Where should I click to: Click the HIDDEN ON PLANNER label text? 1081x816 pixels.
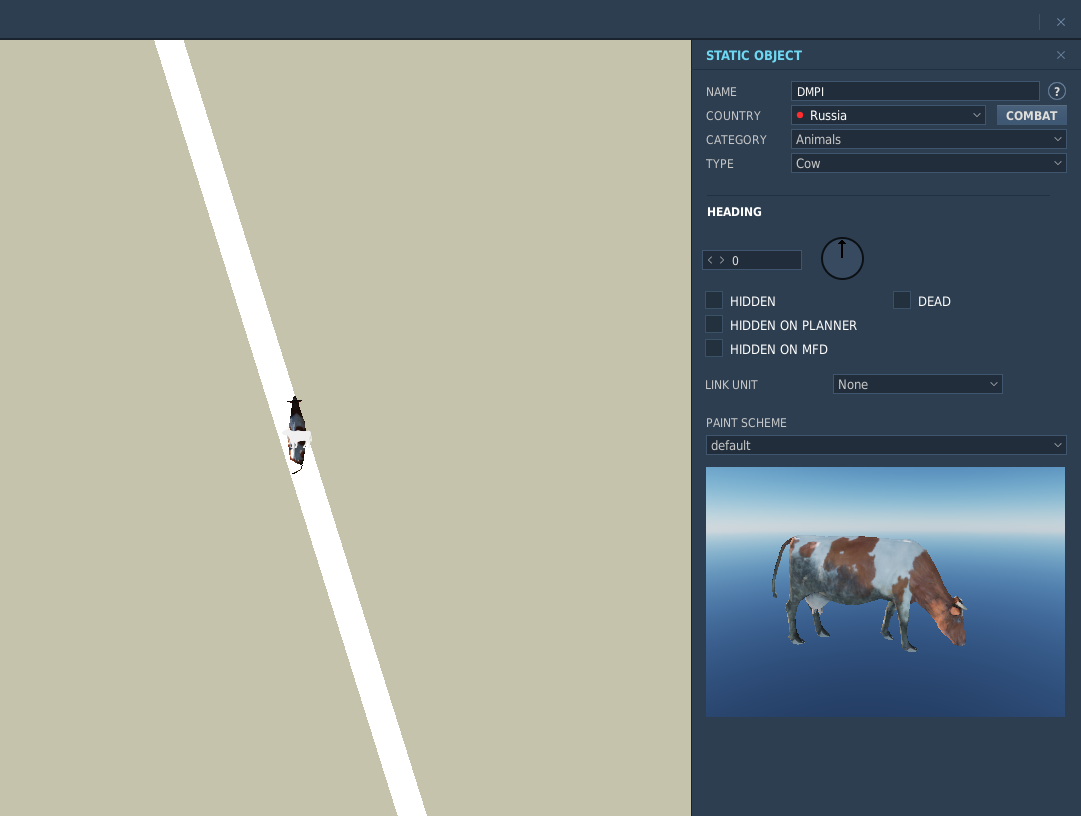pos(793,325)
